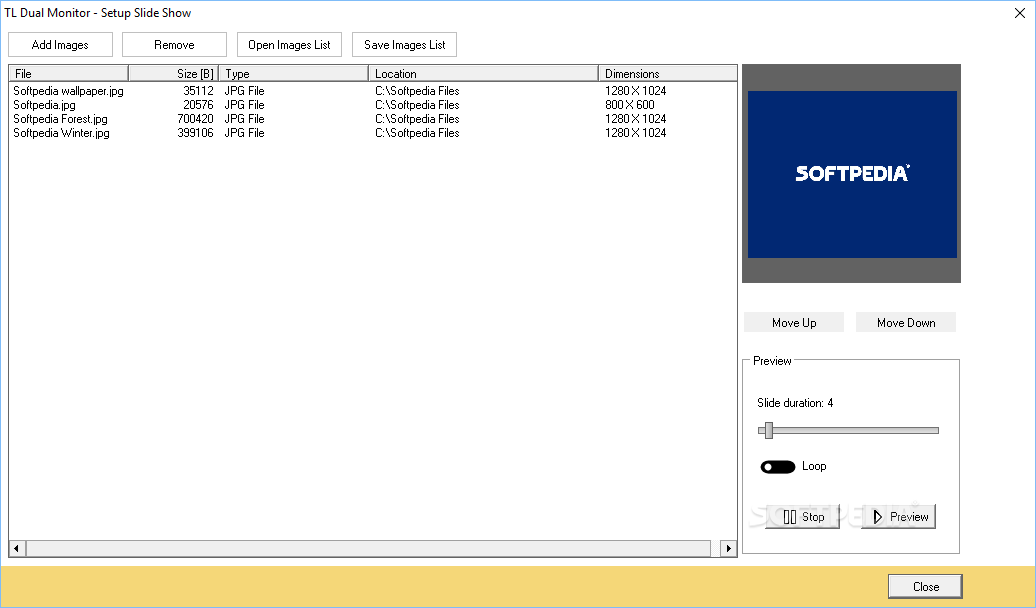This screenshot has width=1036, height=608.
Task: Sort list by Type column header
Action: (x=293, y=73)
